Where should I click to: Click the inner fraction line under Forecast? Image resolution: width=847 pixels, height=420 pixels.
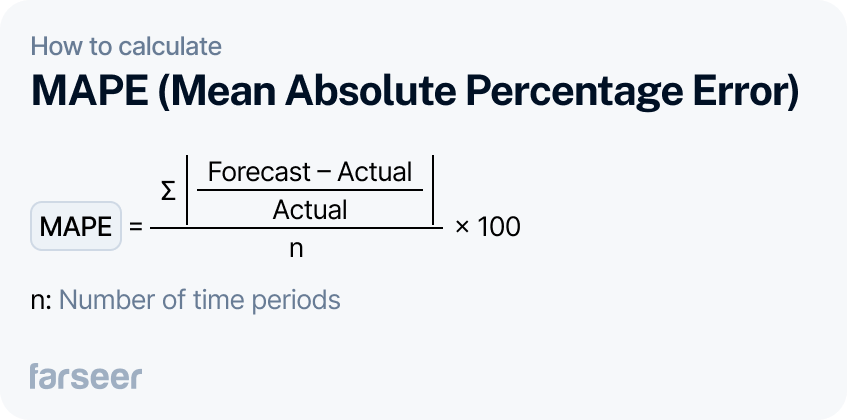pyautogui.click(x=310, y=189)
